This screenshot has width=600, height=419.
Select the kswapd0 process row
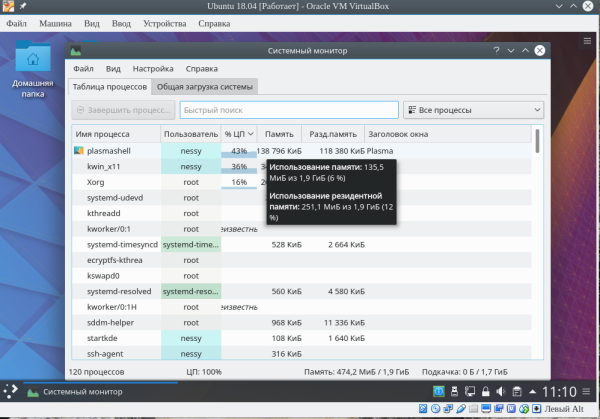[302, 276]
